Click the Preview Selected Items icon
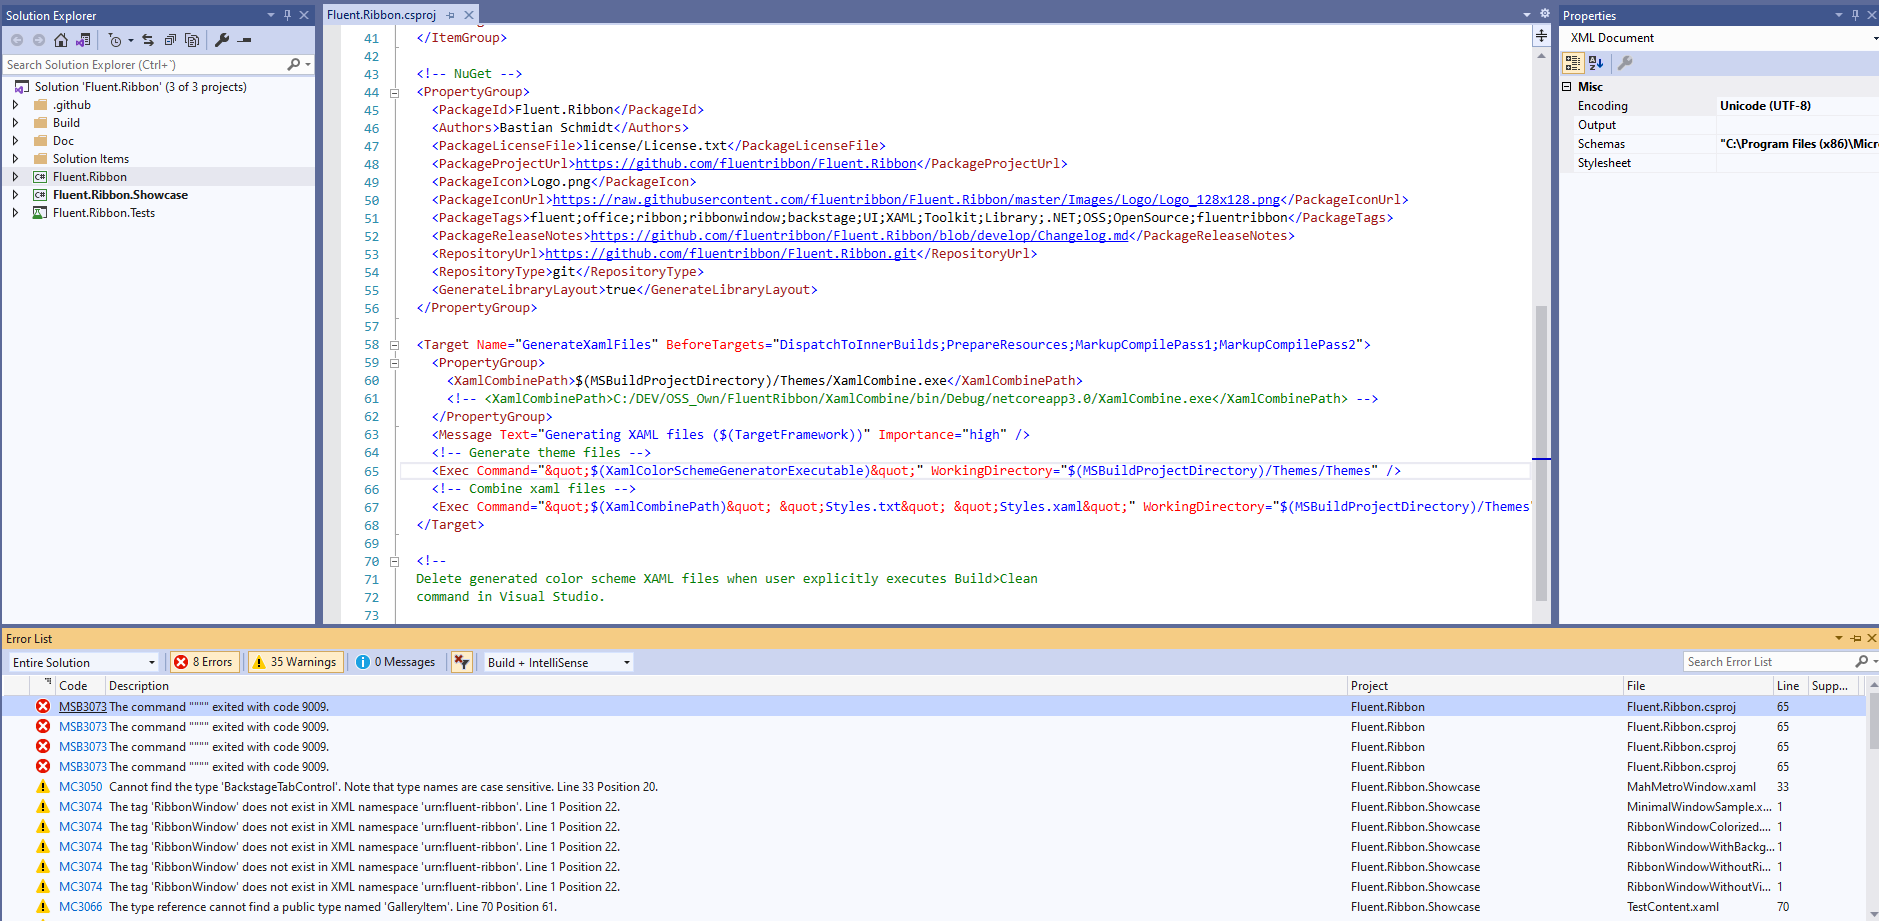 [192, 40]
